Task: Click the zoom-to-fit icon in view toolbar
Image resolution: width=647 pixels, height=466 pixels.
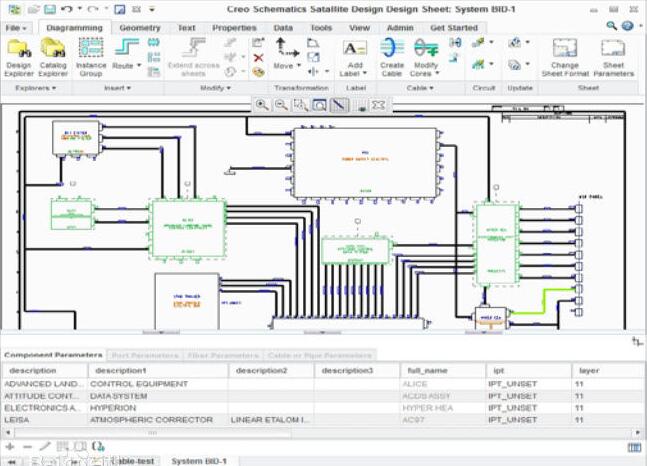Action: [x=319, y=105]
